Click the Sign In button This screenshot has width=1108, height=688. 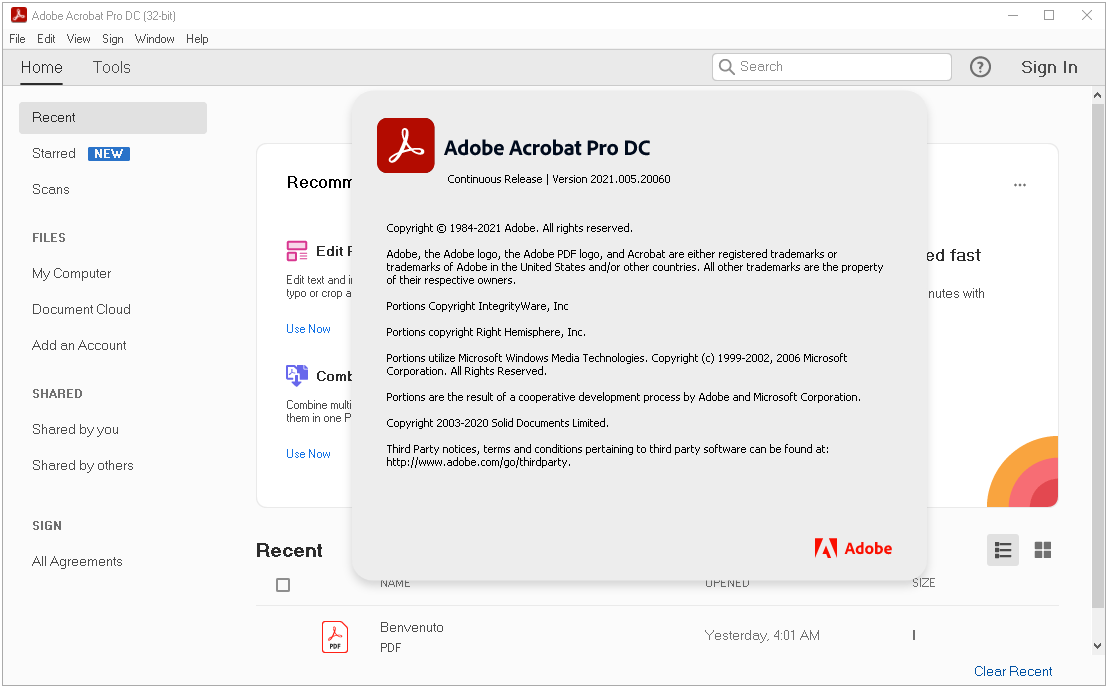[1049, 67]
